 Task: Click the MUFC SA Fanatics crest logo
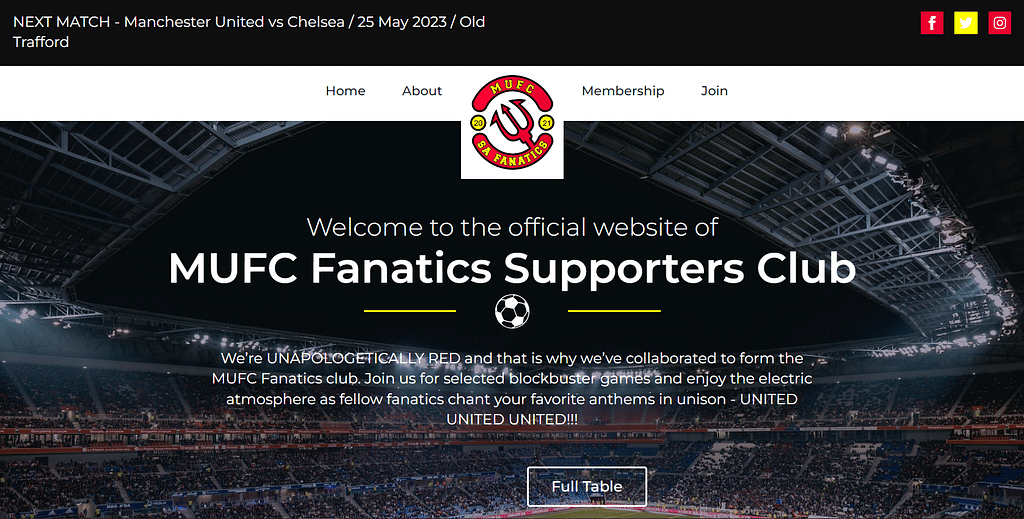[512, 123]
